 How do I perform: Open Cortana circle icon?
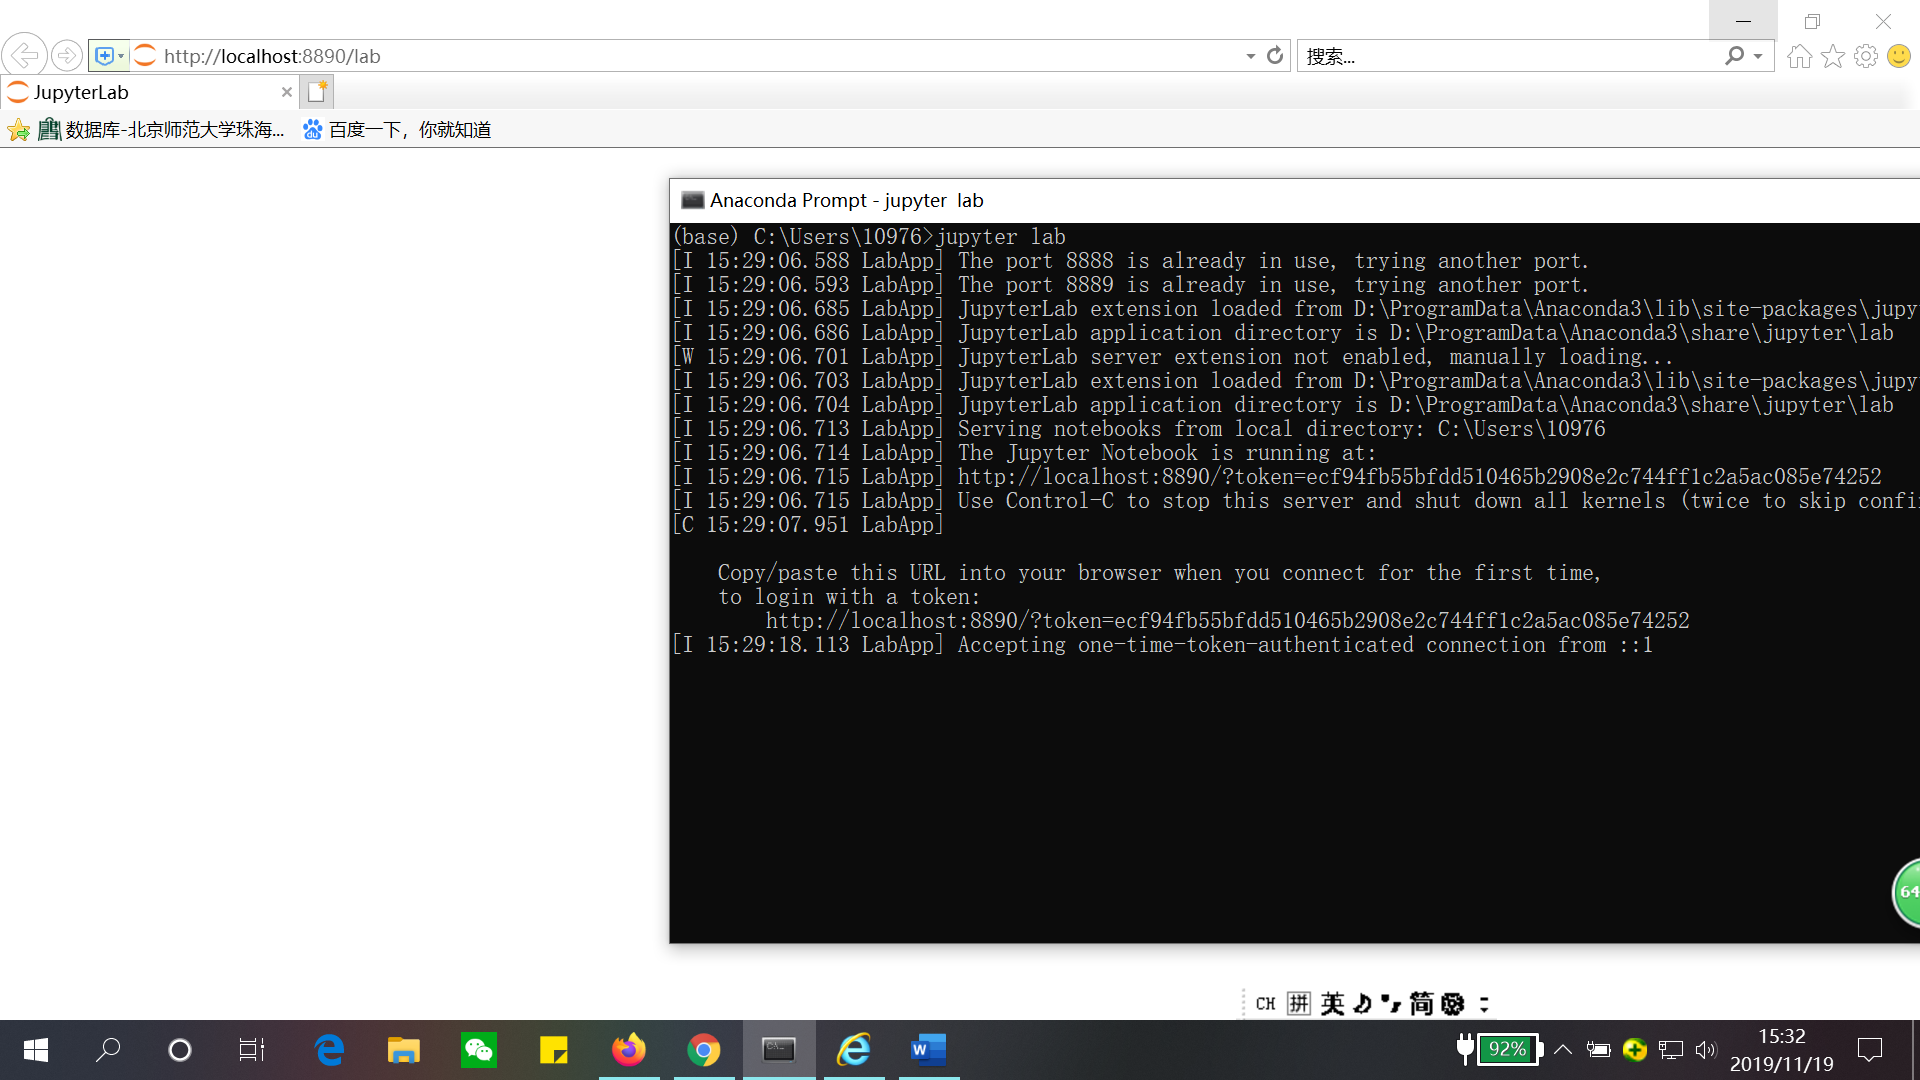click(x=180, y=1050)
